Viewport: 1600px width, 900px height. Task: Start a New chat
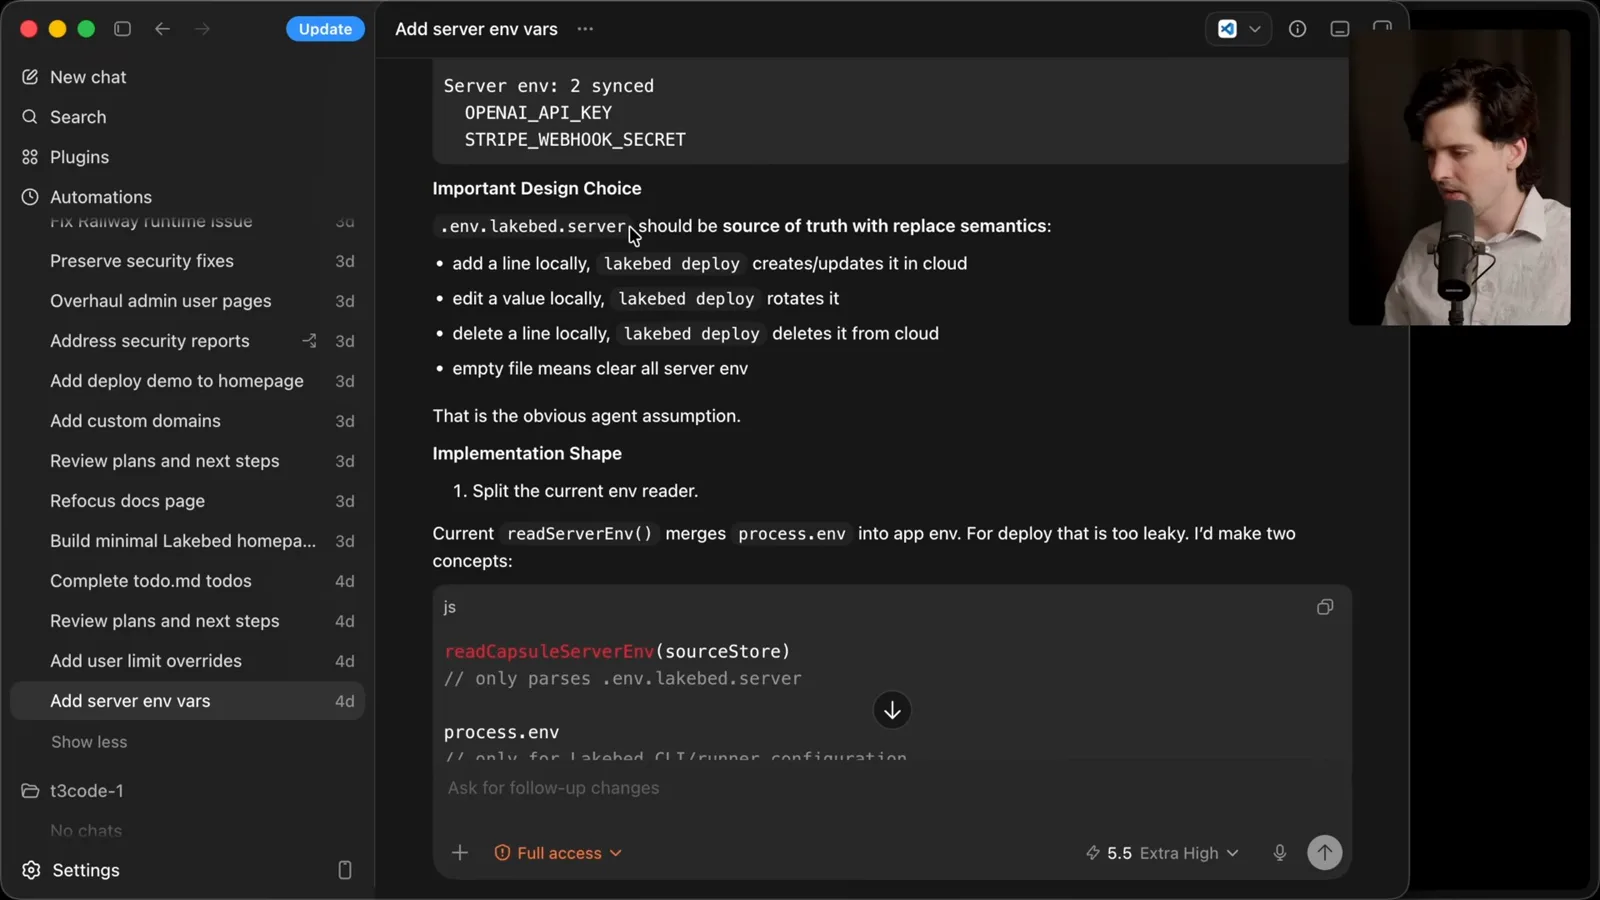click(x=187, y=77)
